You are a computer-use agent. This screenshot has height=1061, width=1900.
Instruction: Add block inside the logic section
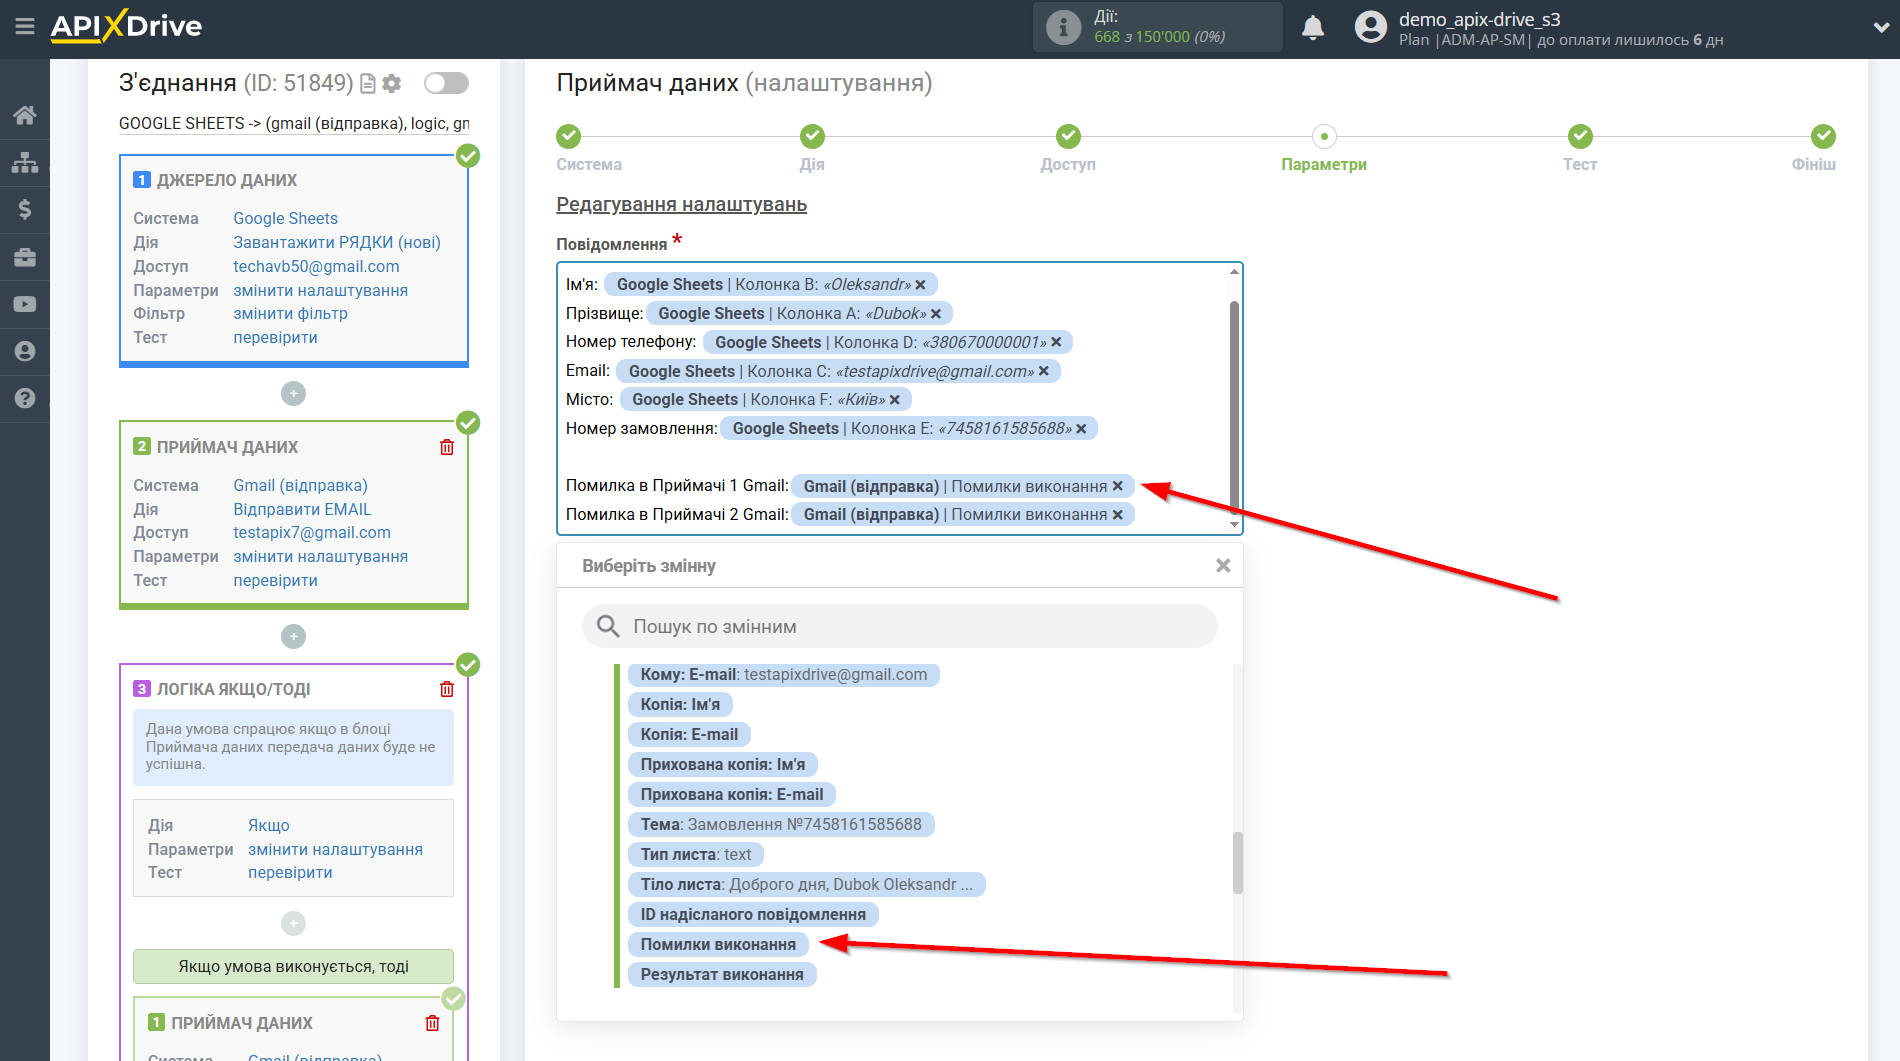click(x=293, y=923)
